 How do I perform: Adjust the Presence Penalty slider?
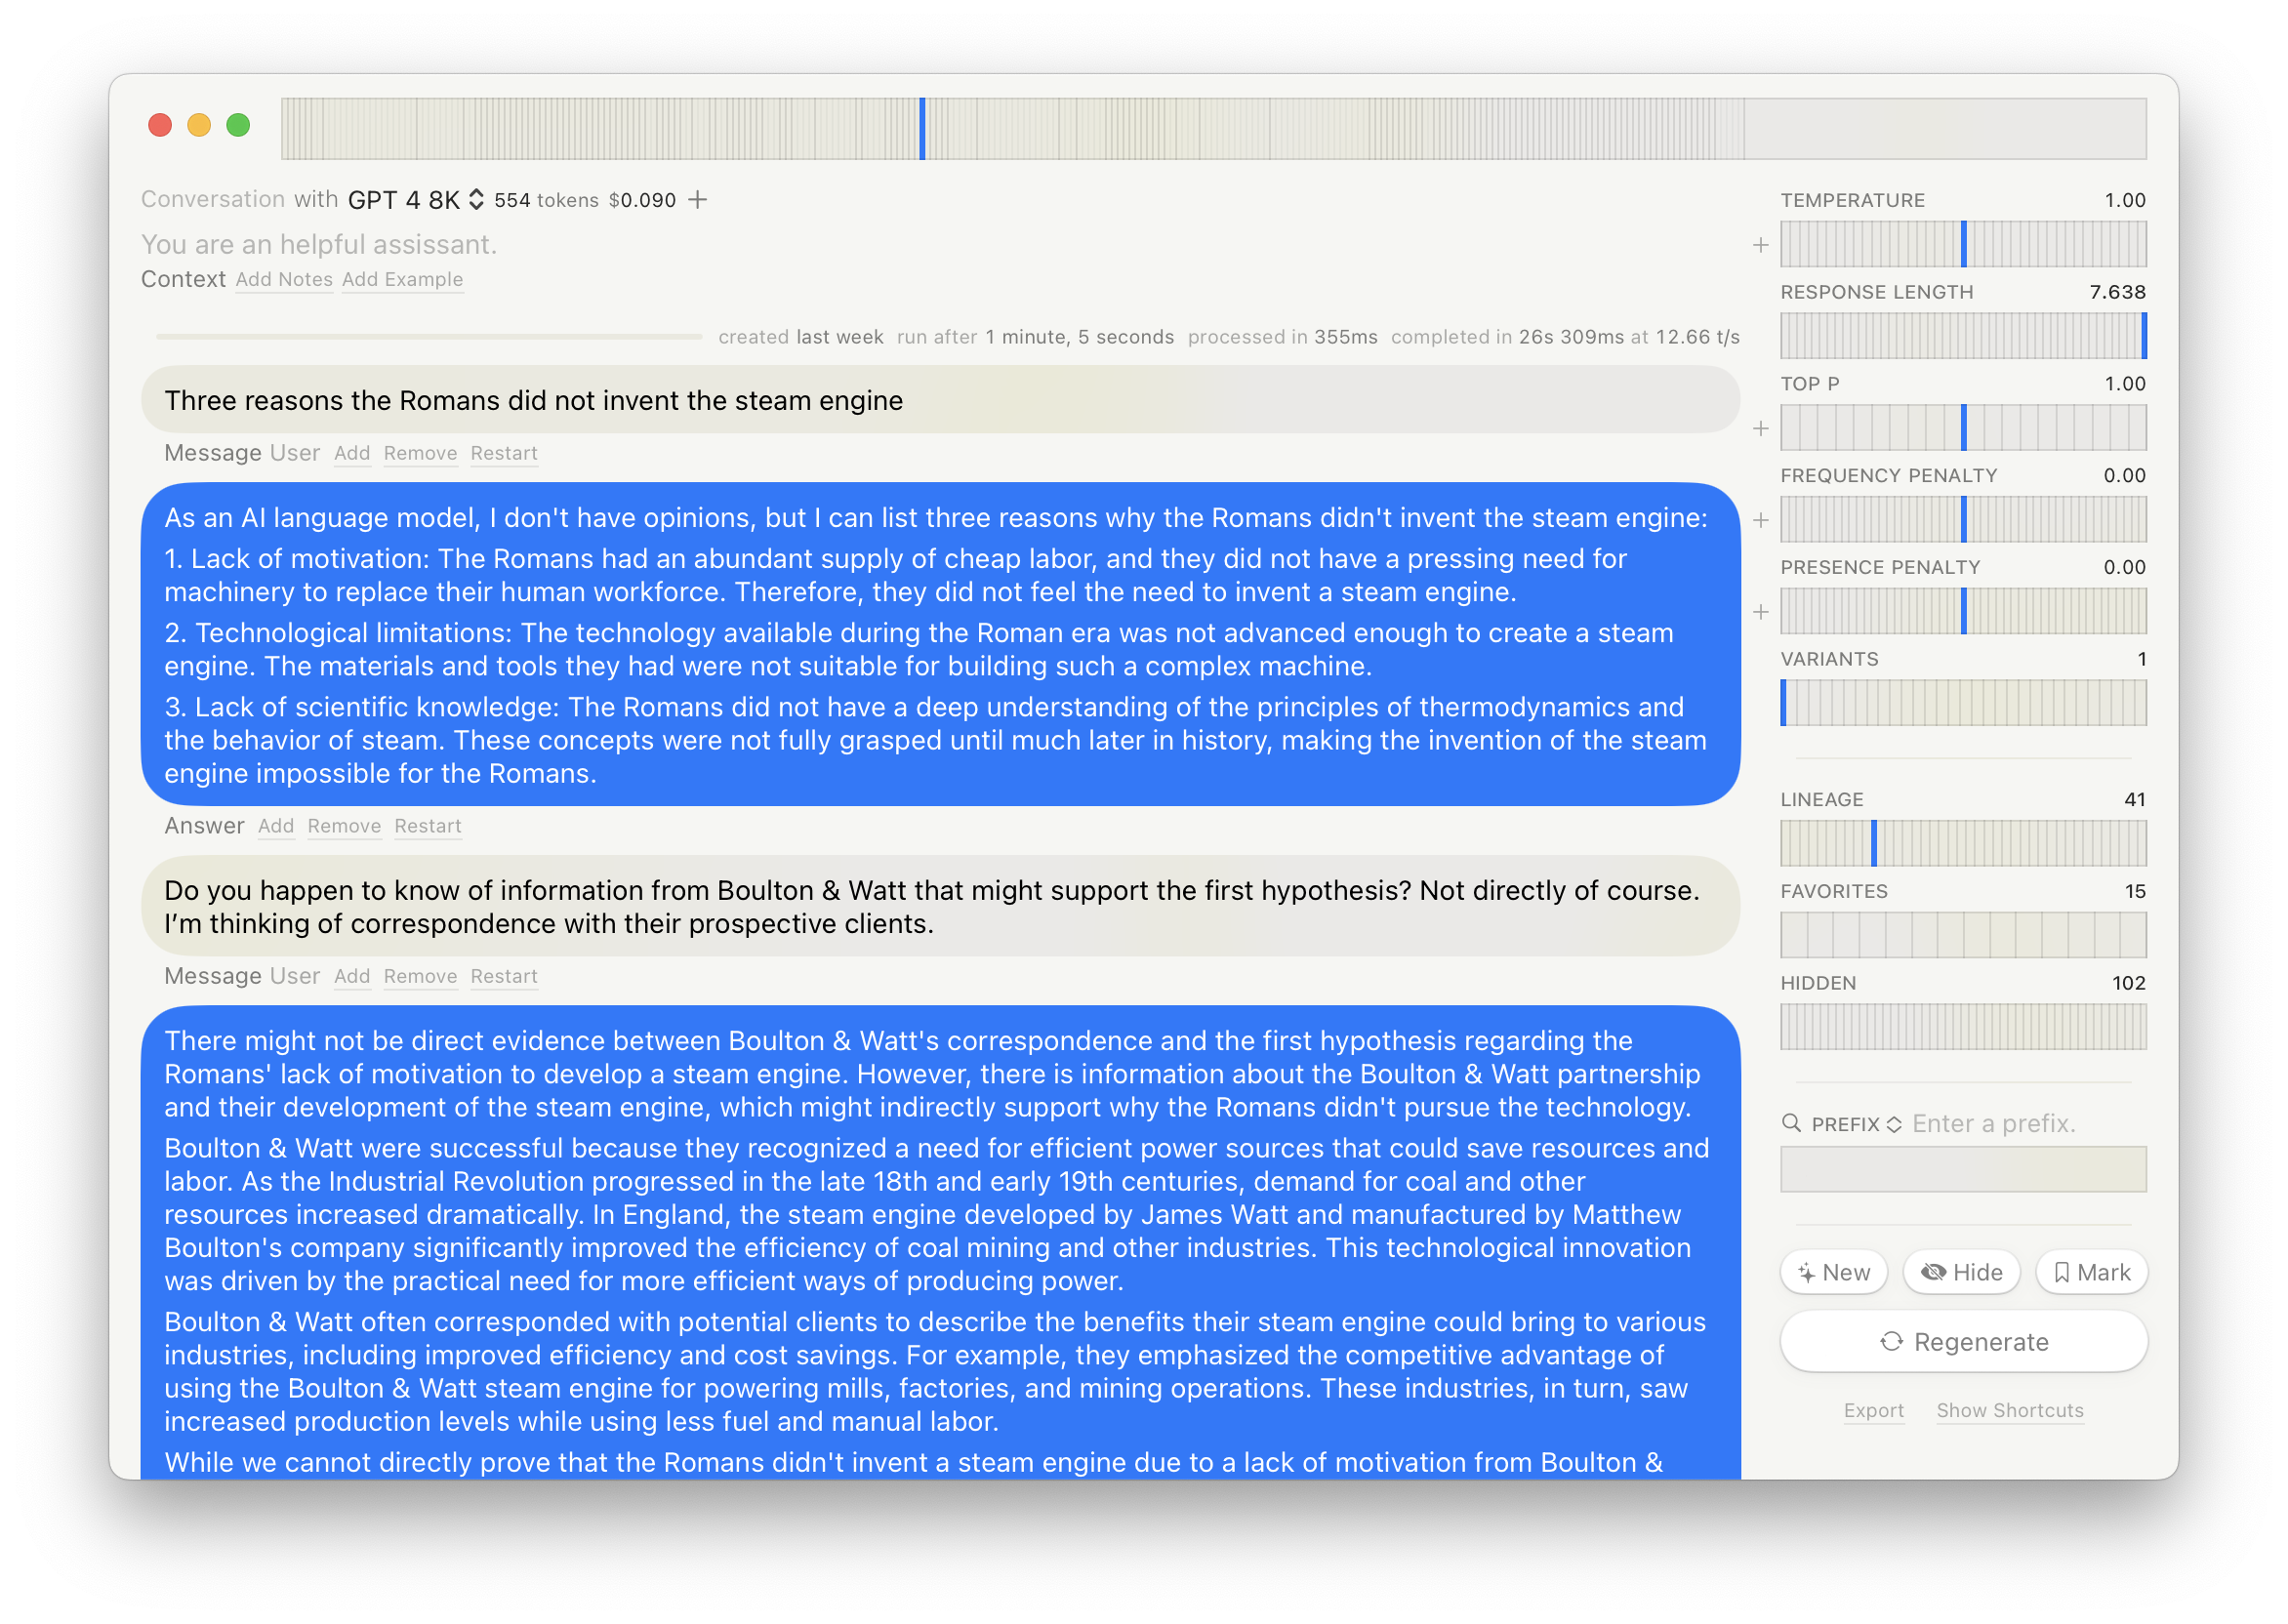(1963, 611)
